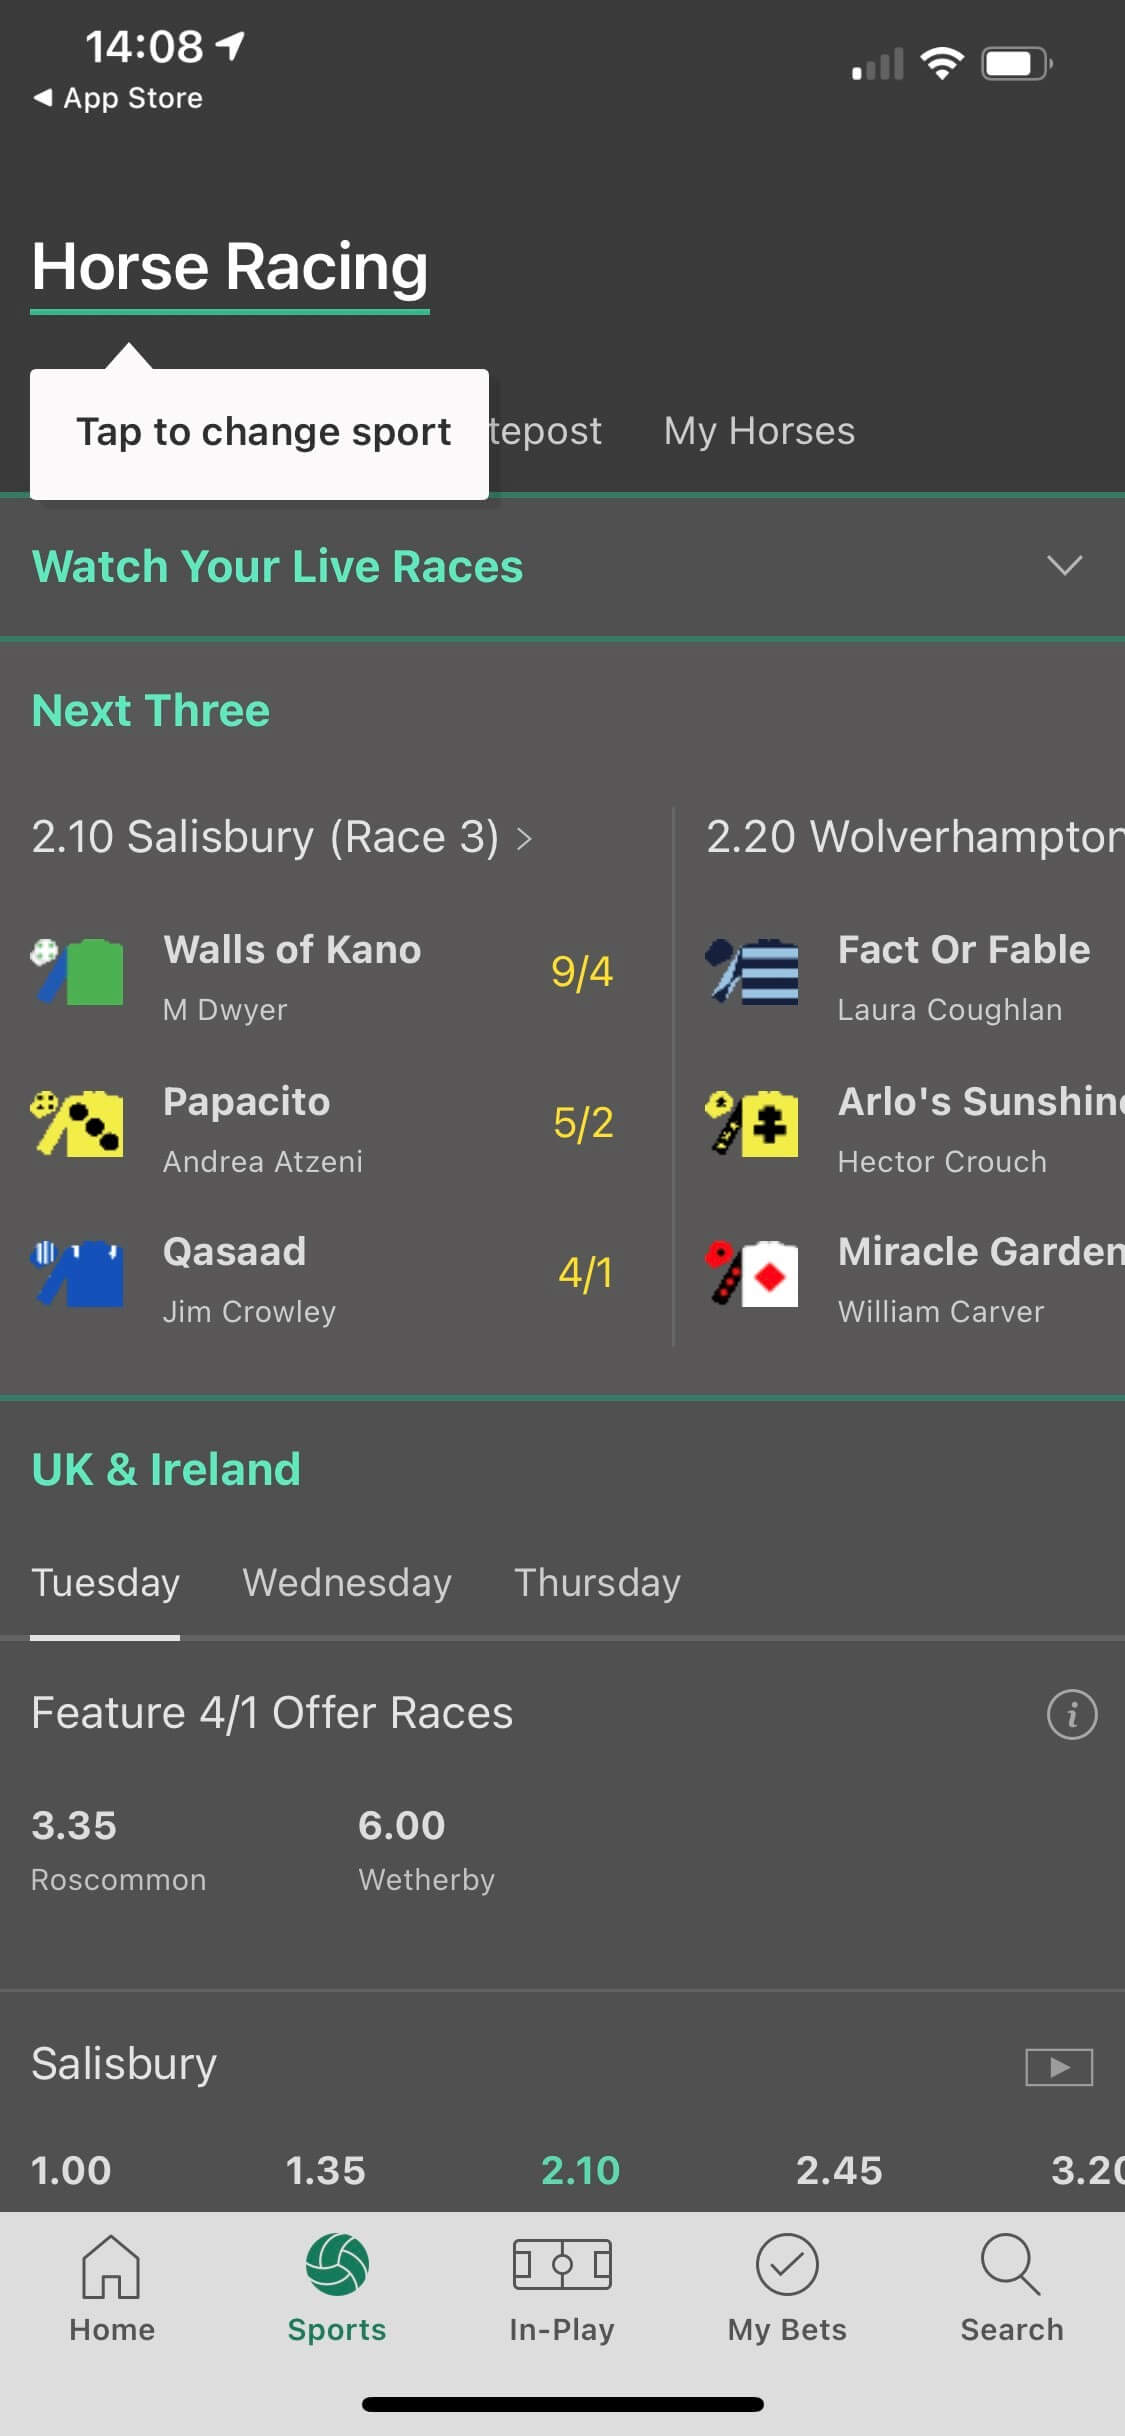Tap the info icon beside Feature 4/1 Offer Races
This screenshot has height=2436, width=1125.
(1071, 1713)
